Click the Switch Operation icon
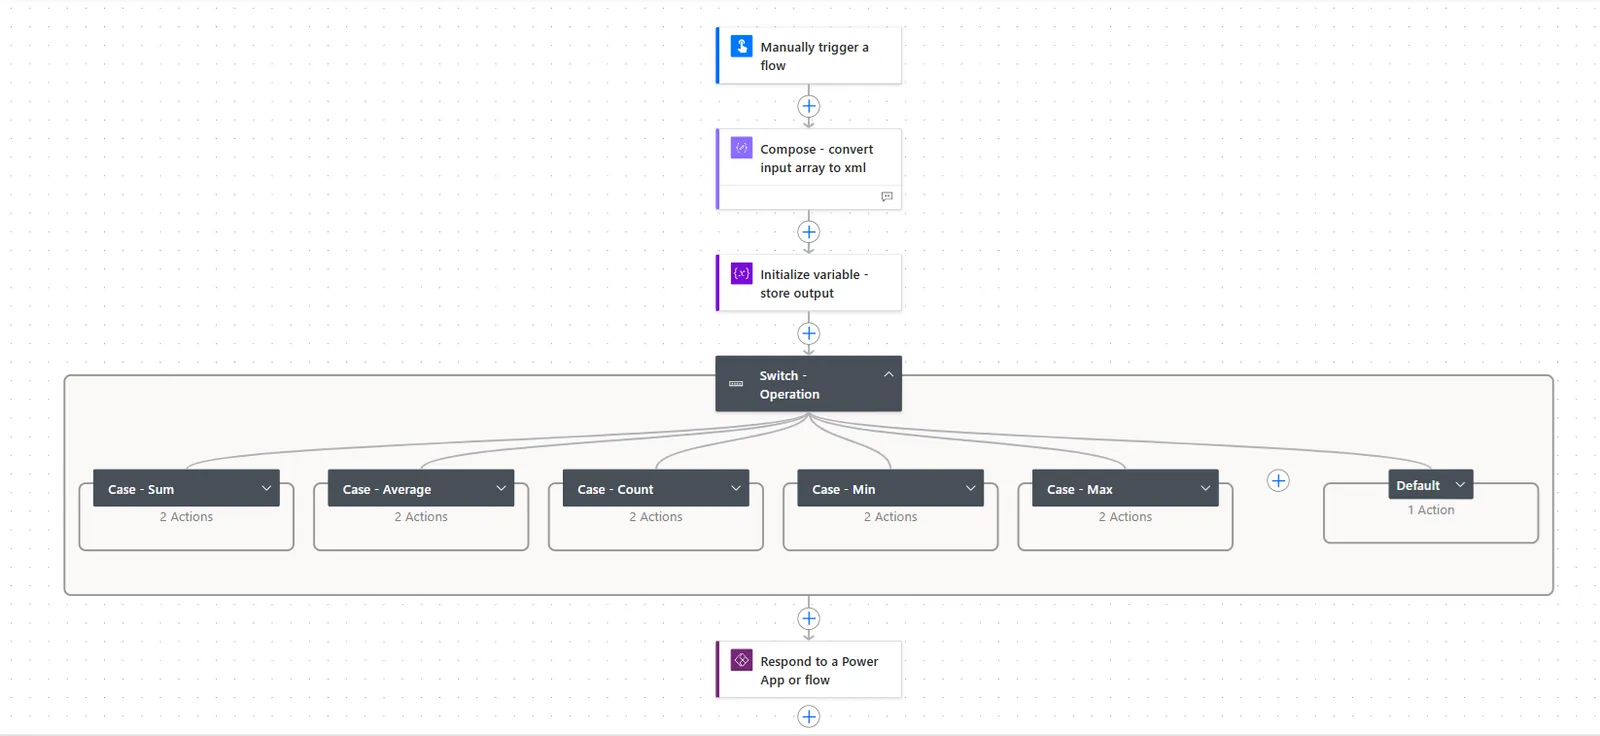The height and width of the screenshot is (736, 1600). coord(736,384)
